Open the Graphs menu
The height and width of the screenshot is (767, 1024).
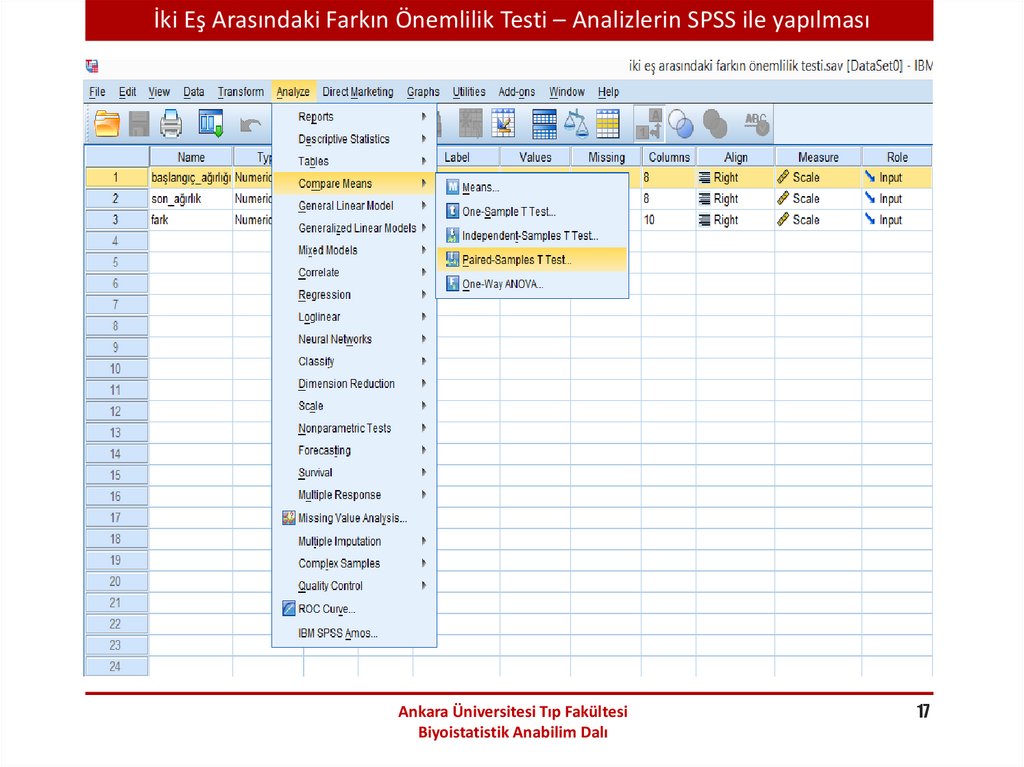(x=423, y=92)
